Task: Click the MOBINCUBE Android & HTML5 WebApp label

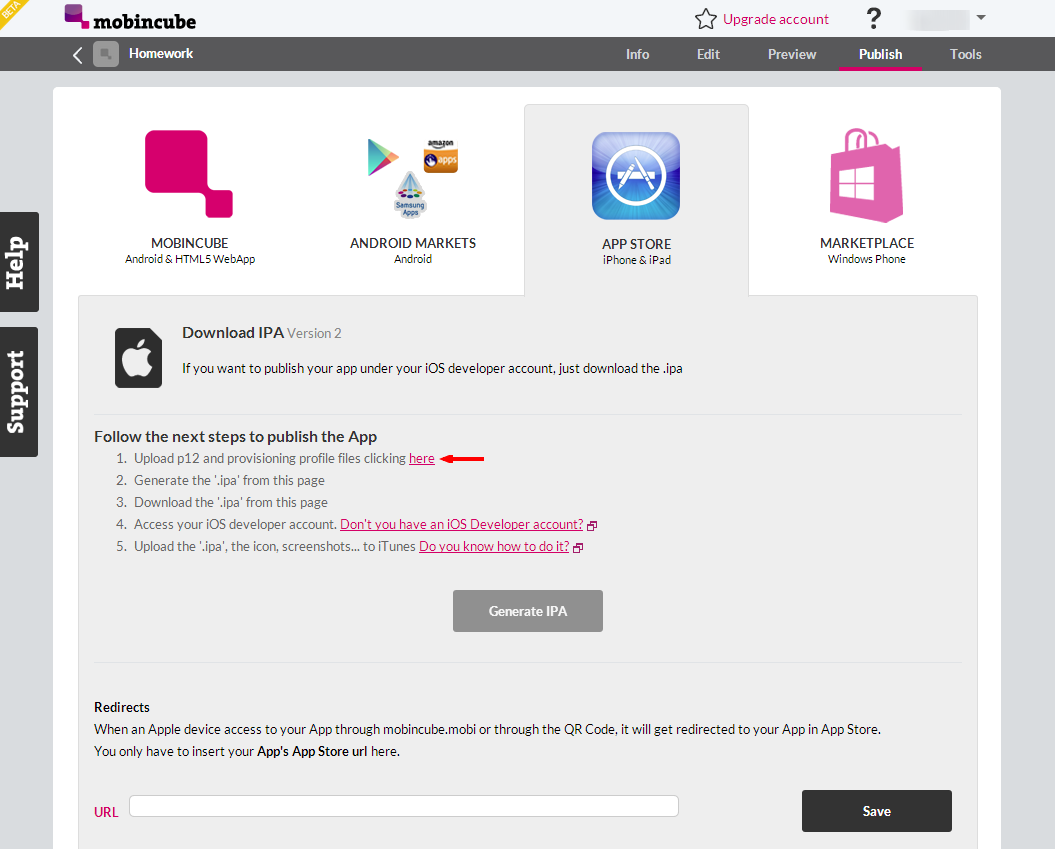Action: click(190, 250)
